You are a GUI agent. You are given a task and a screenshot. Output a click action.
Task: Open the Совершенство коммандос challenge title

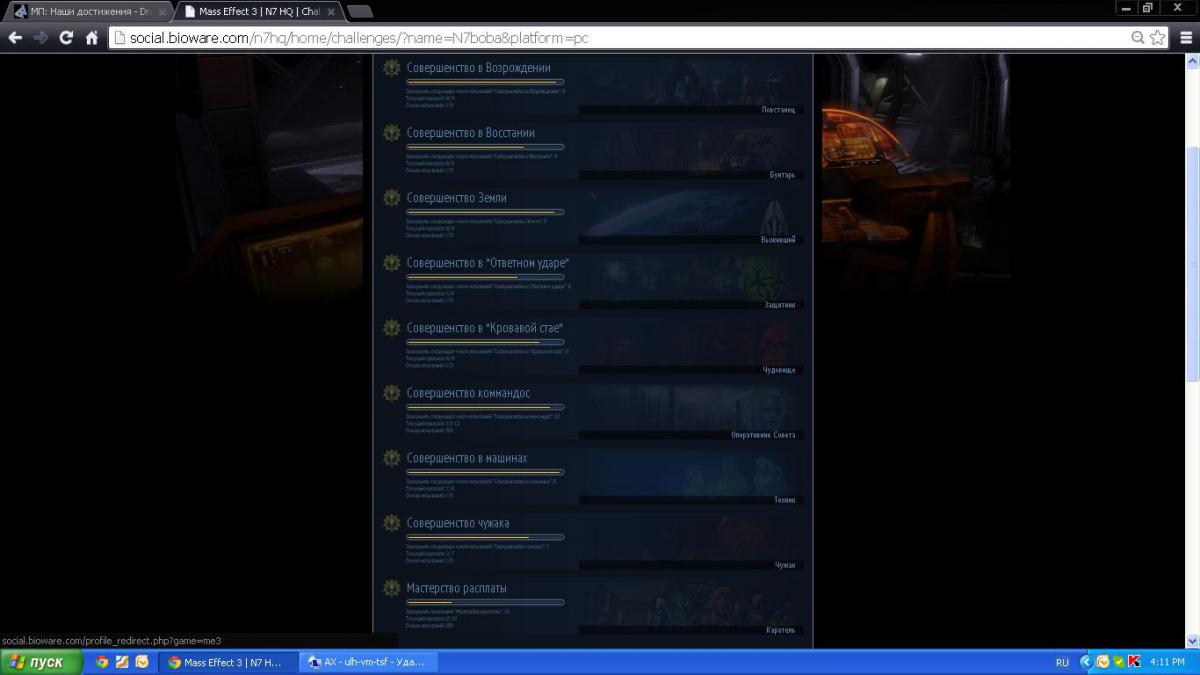point(468,393)
